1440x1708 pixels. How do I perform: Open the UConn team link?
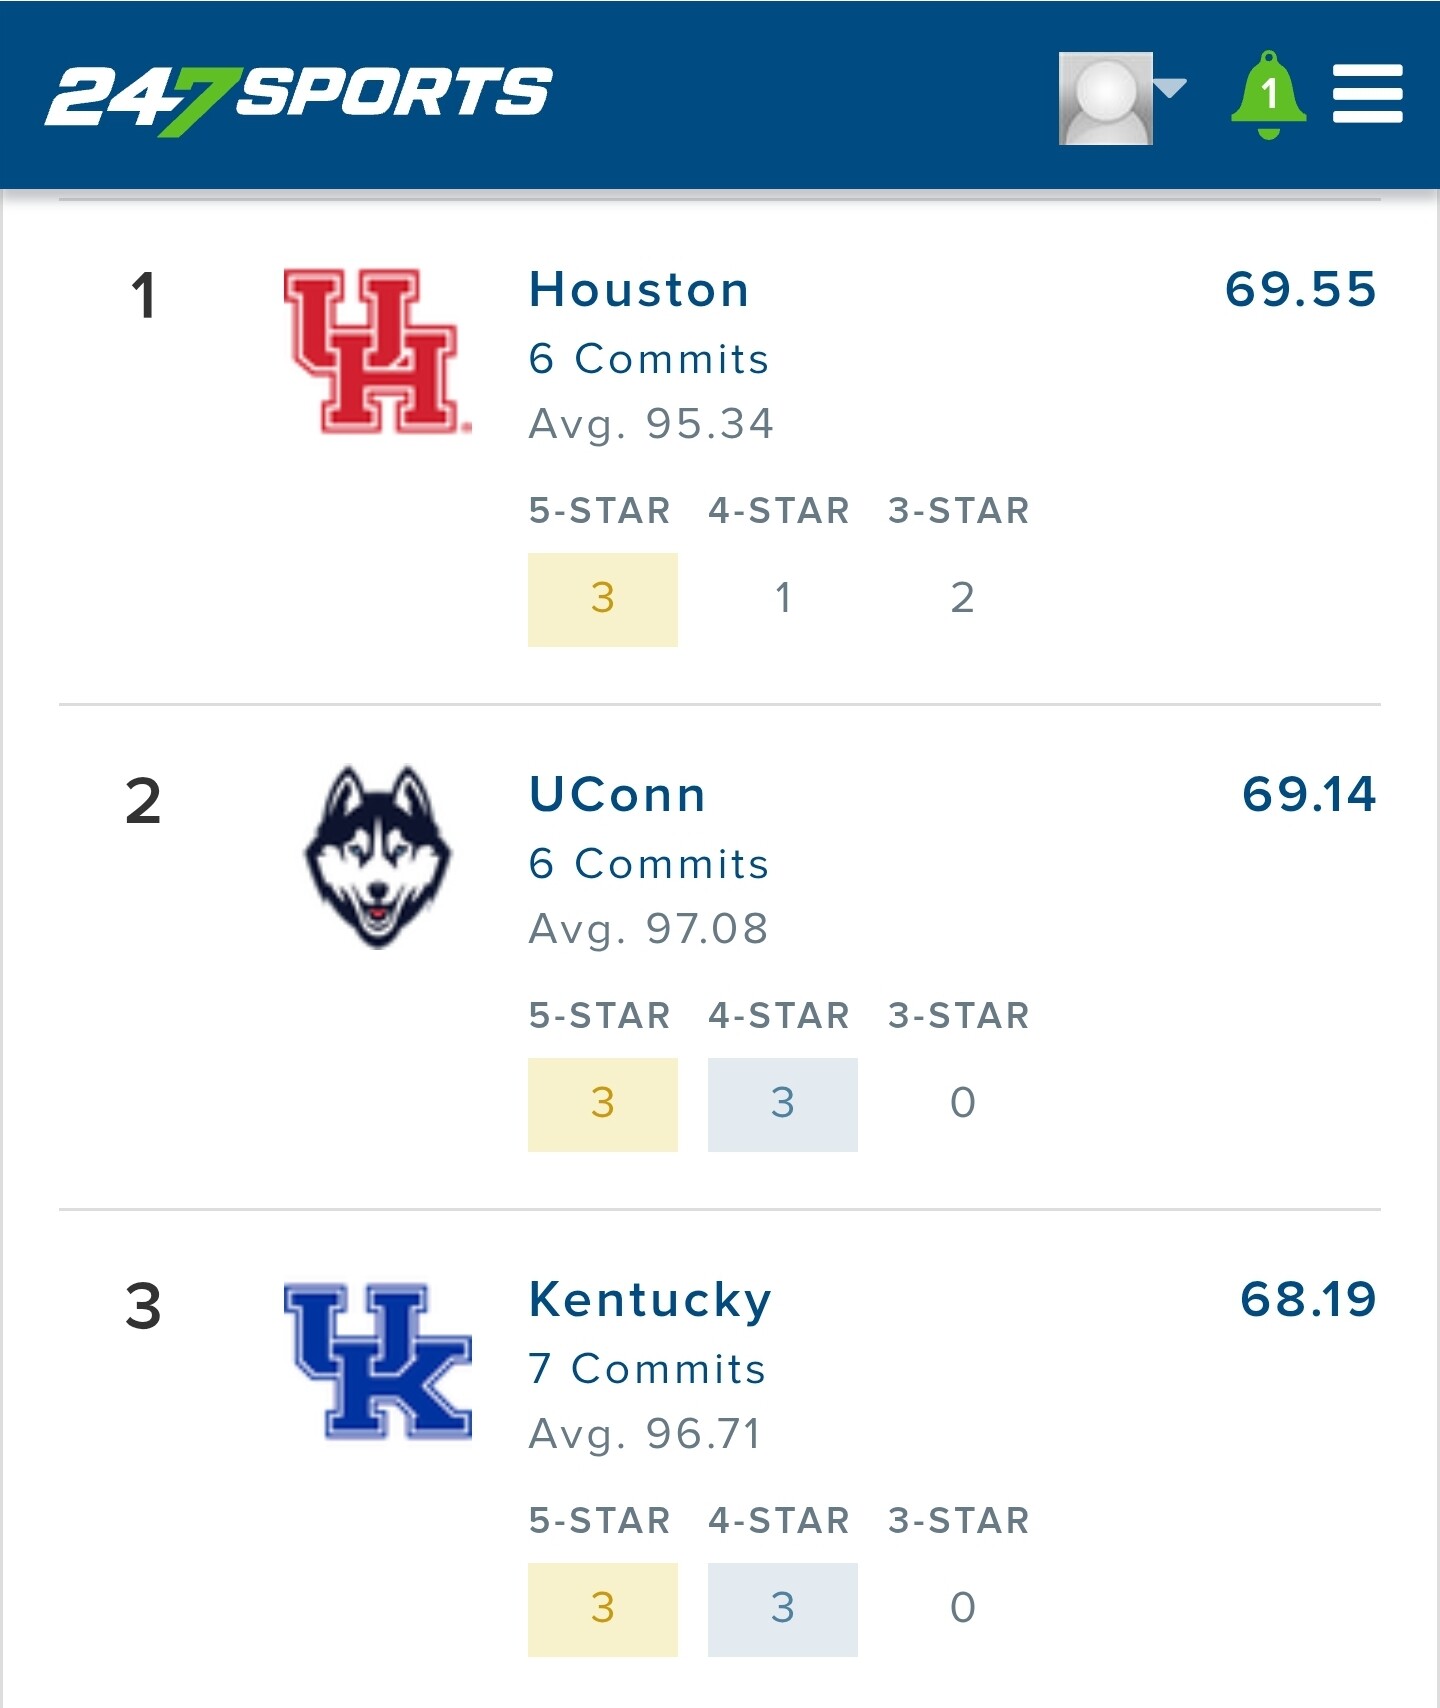click(x=617, y=795)
